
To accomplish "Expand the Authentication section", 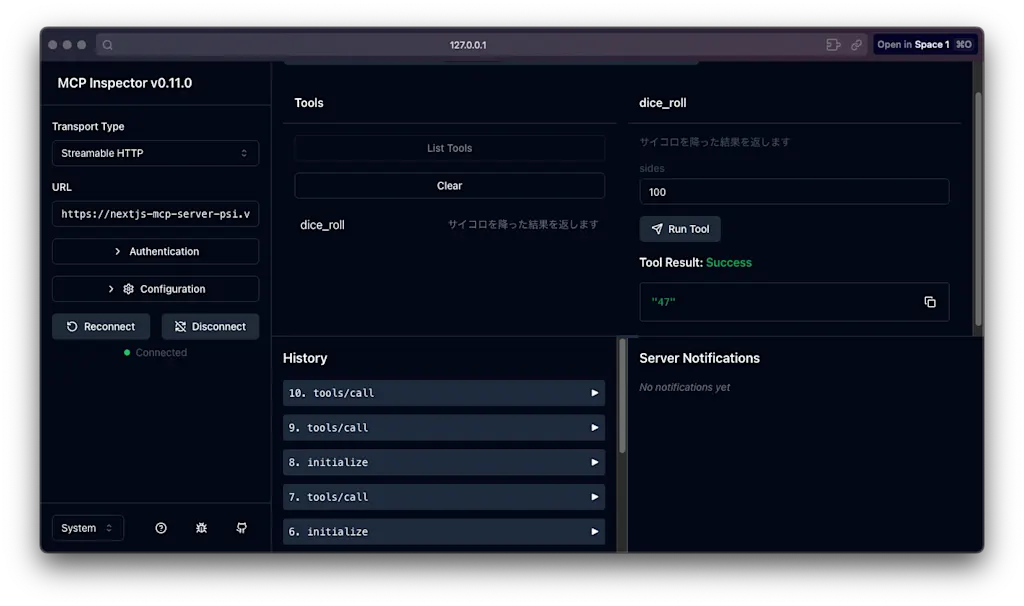I will point(155,251).
